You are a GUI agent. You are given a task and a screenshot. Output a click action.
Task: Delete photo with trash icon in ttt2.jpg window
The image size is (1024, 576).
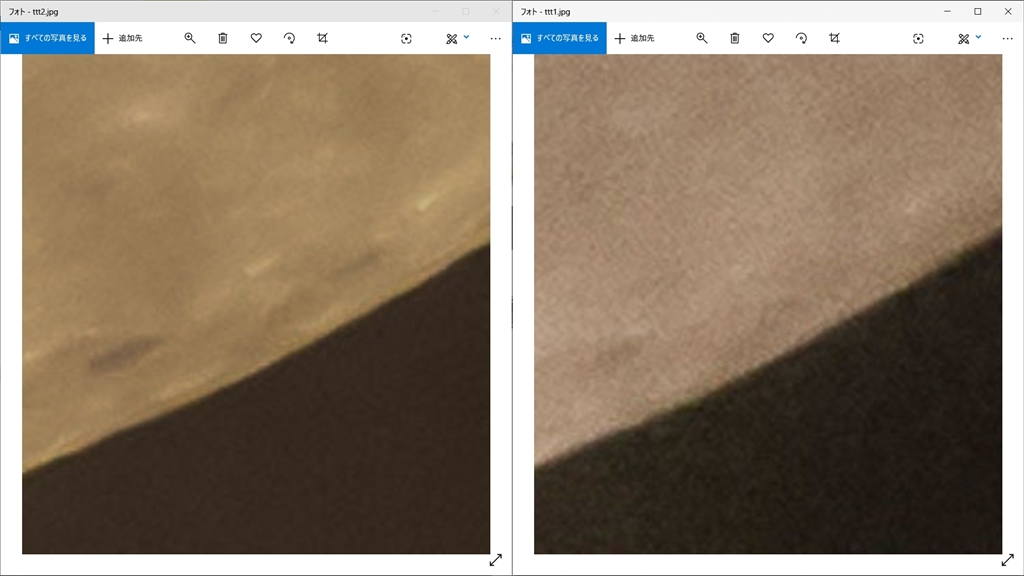[223, 38]
